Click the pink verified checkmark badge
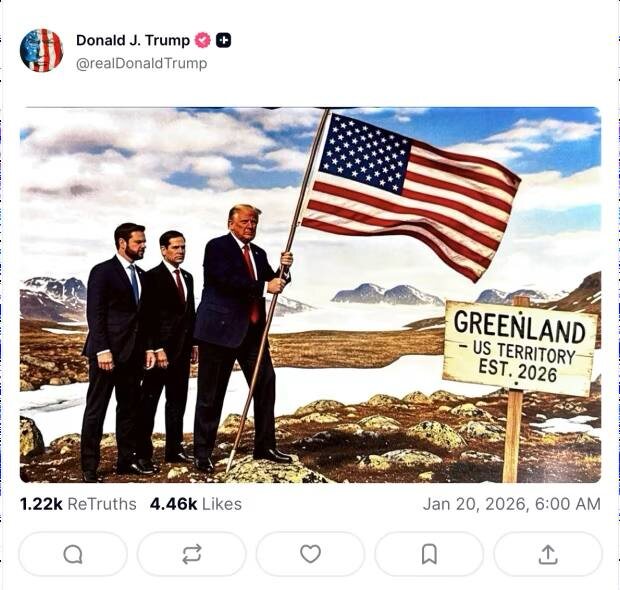The height and width of the screenshot is (590, 620). click(202, 40)
